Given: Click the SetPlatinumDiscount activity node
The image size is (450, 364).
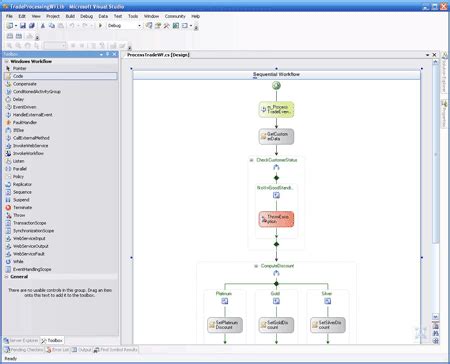Looking at the screenshot, I should [225, 325].
